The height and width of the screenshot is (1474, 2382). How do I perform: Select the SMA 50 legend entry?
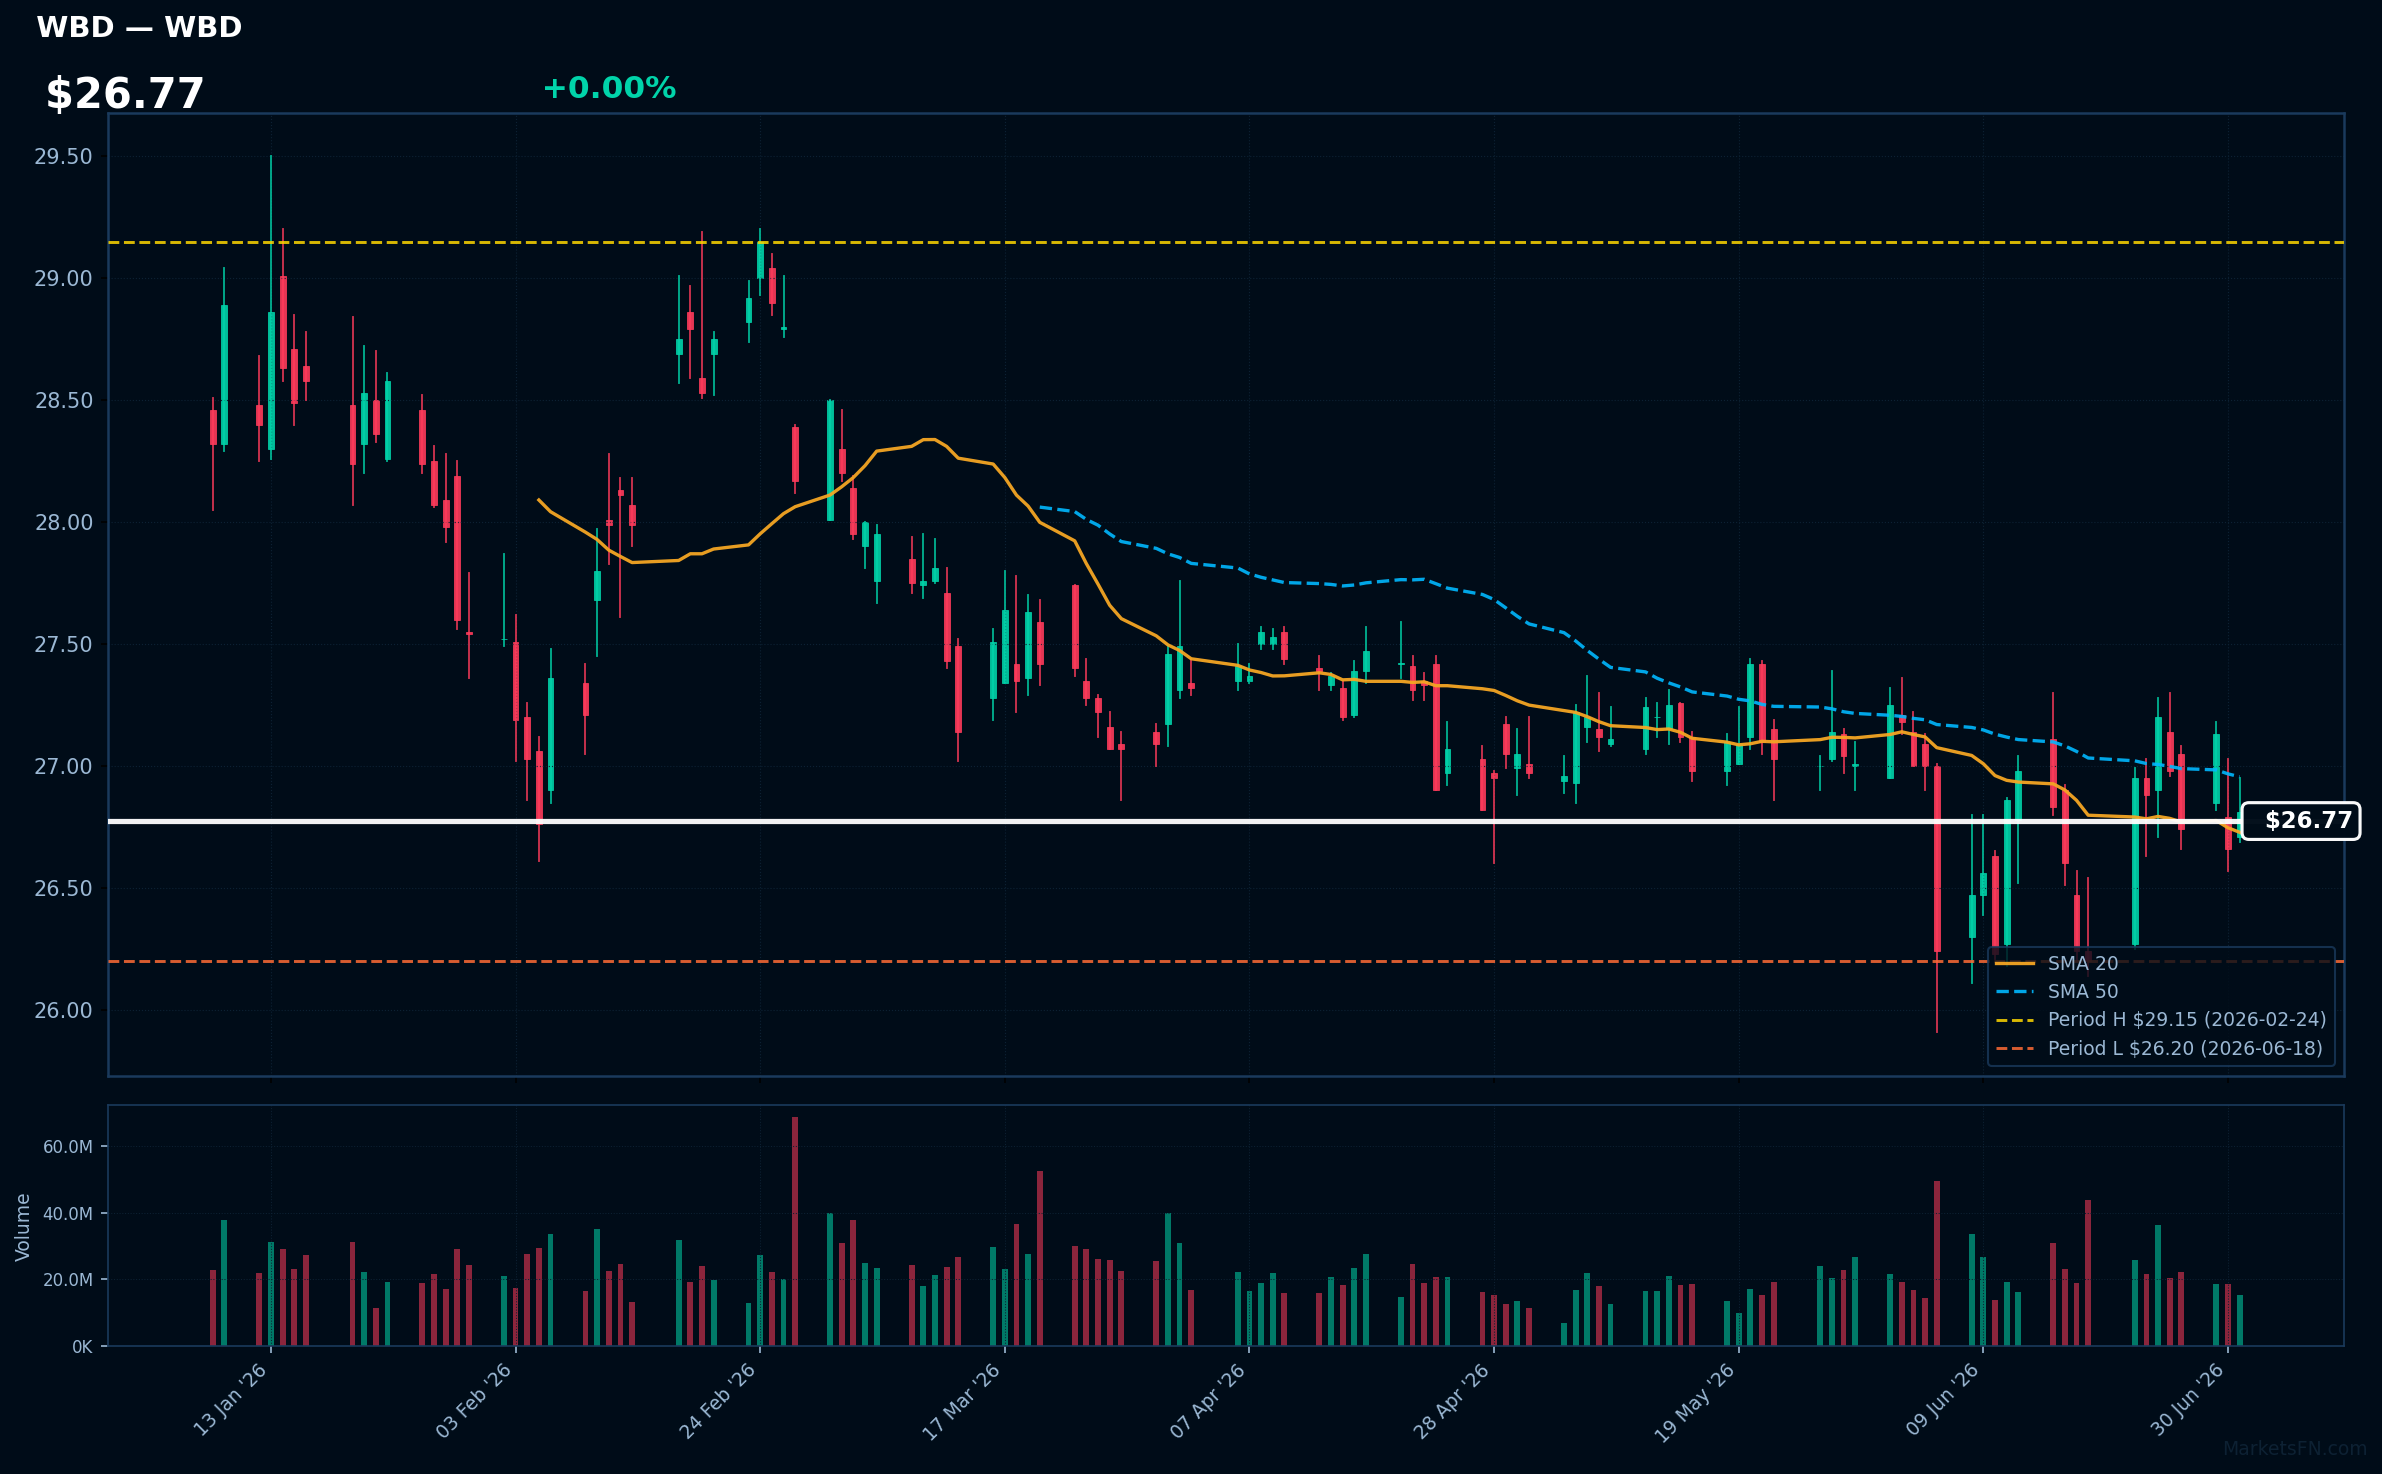(2056, 991)
